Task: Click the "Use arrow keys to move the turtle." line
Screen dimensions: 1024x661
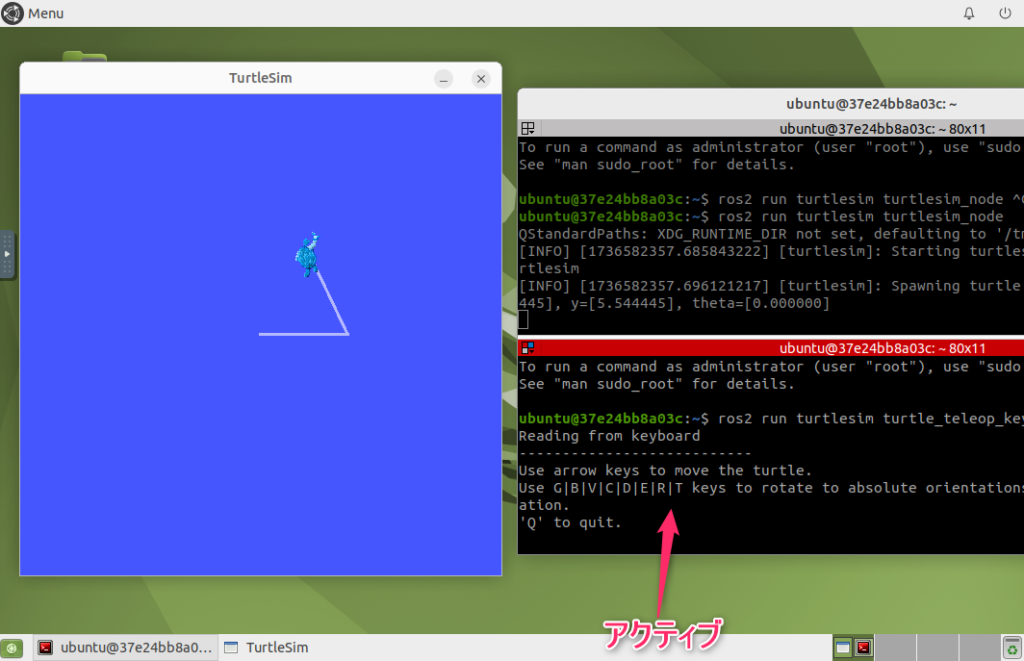Action: 665,470
